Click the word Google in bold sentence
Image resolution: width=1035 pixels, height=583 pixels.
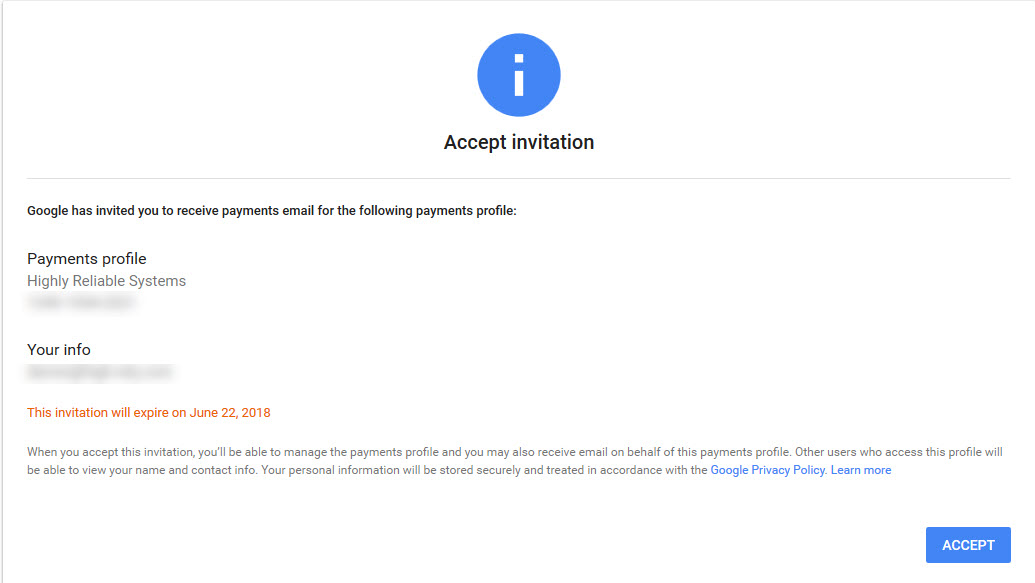(x=48, y=211)
